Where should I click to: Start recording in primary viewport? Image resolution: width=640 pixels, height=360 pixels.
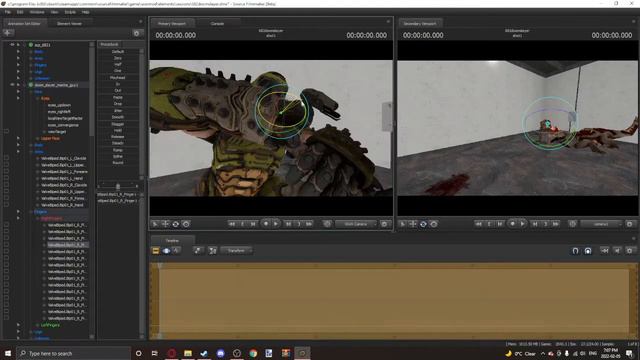pyautogui.click(x=266, y=224)
